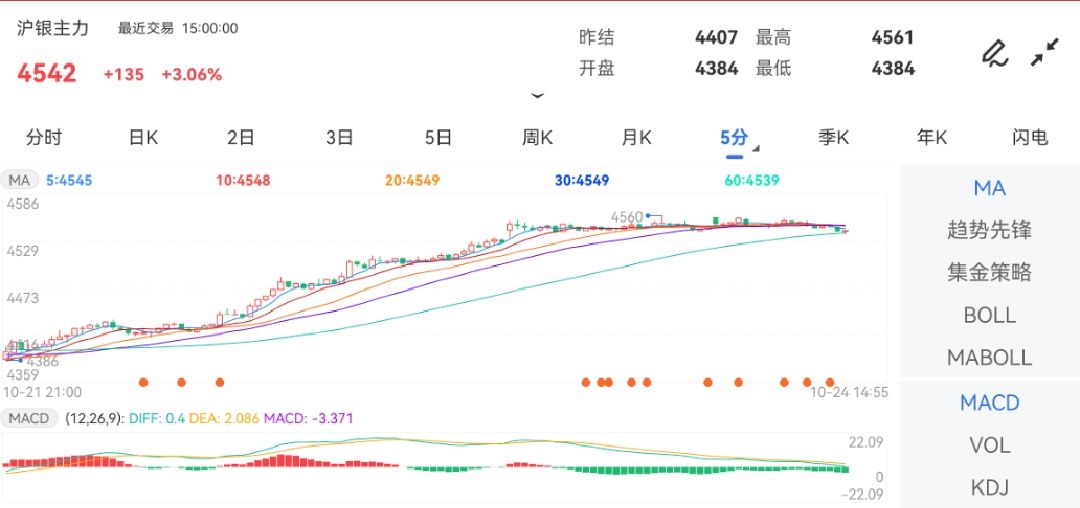1080x508 pixels.
Task: Click the 10-21 21:00 start date label
Action: coord(43,392)
